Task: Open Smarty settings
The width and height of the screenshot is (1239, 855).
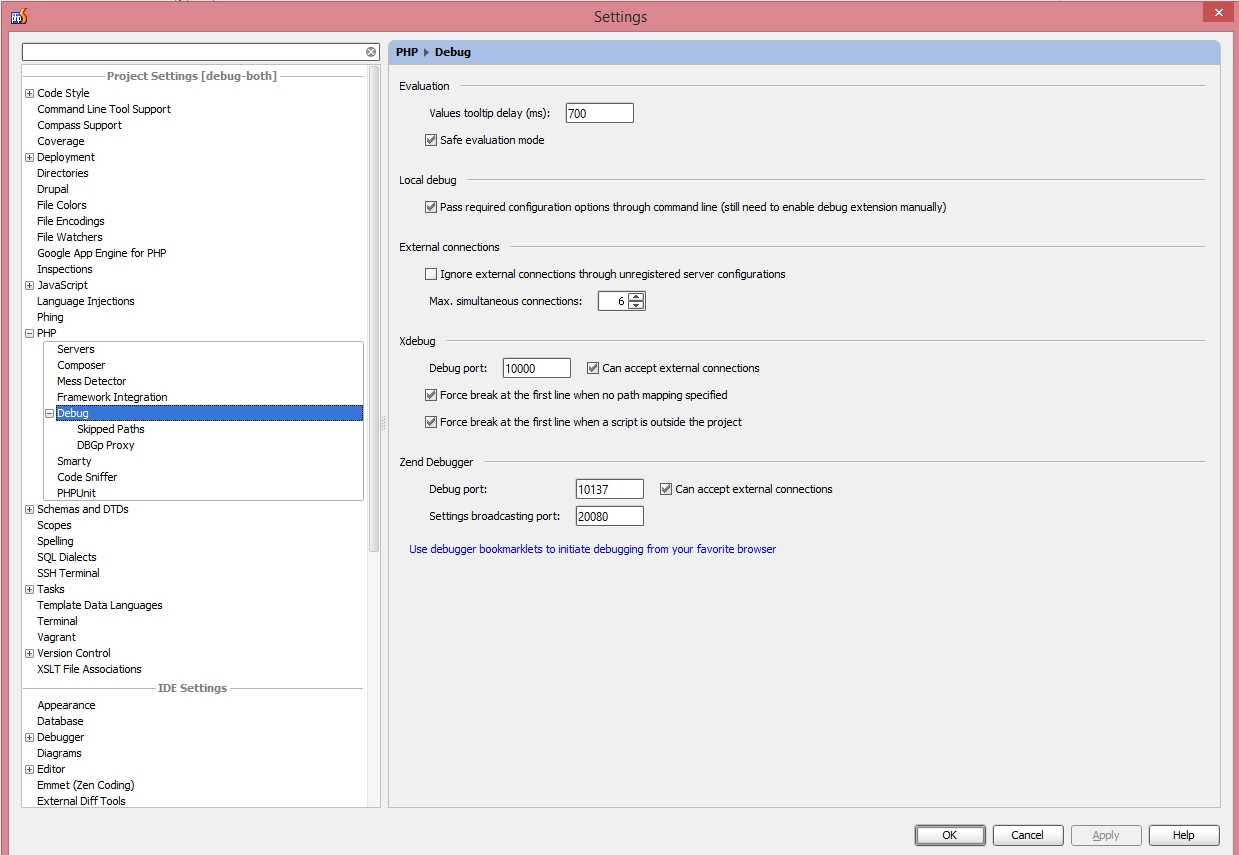Action: [x=74, y=461]
